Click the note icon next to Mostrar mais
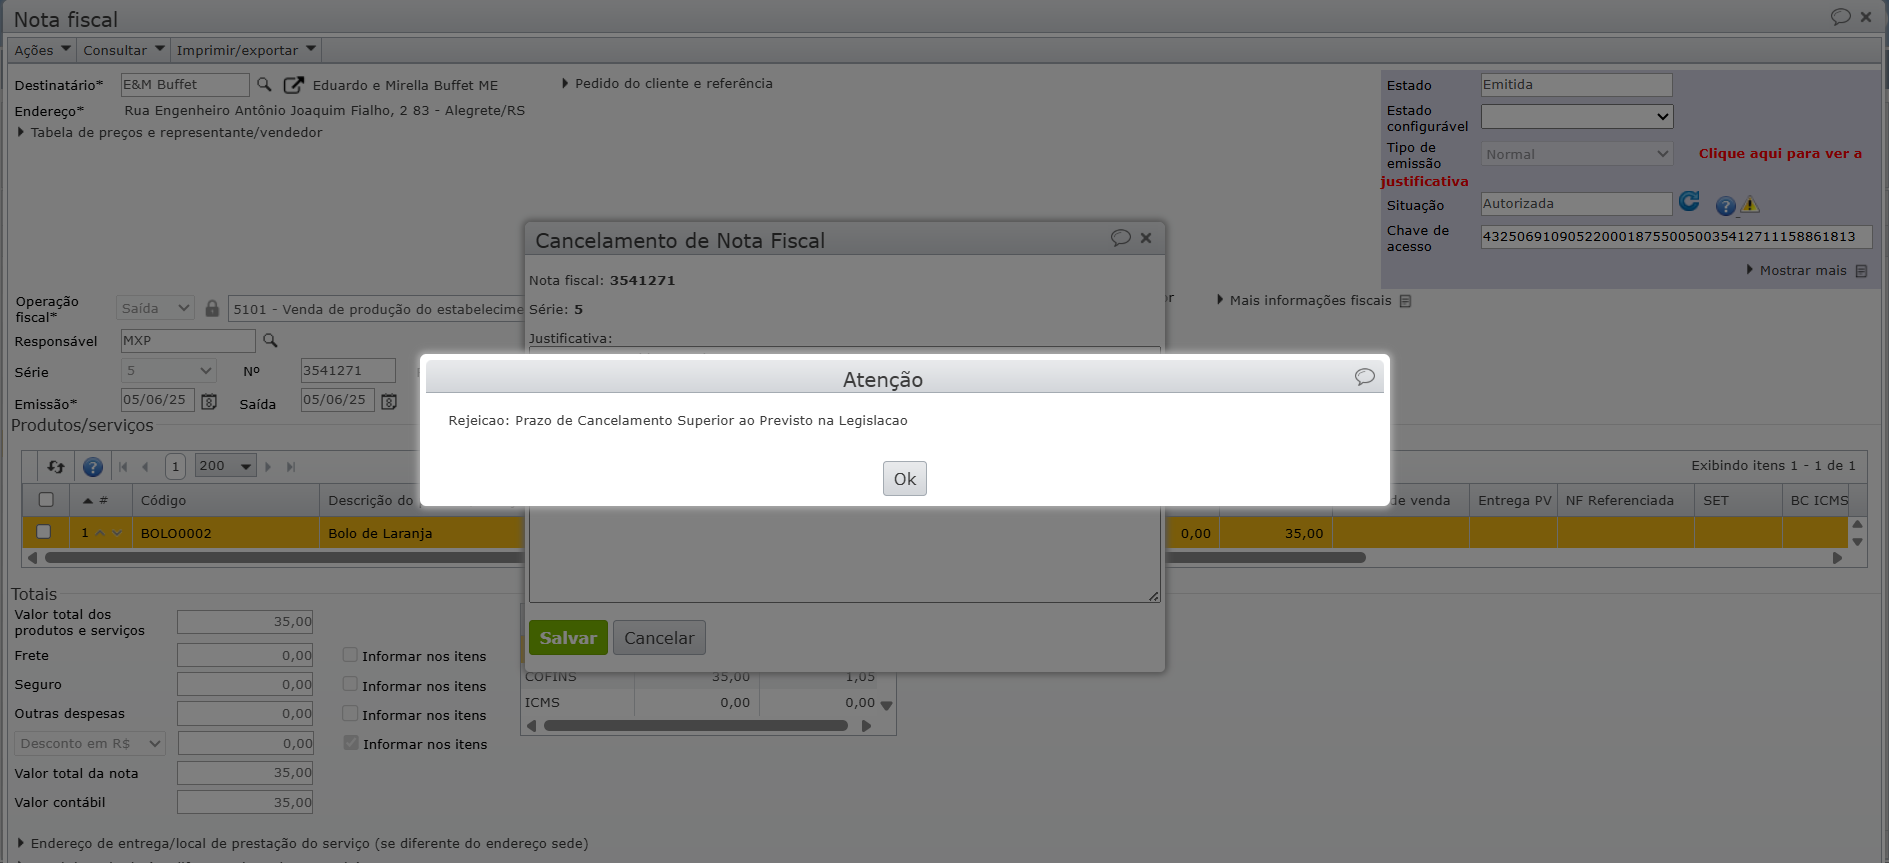The height and width of the screenshot is (863, 1889). tap(1861, 271)
